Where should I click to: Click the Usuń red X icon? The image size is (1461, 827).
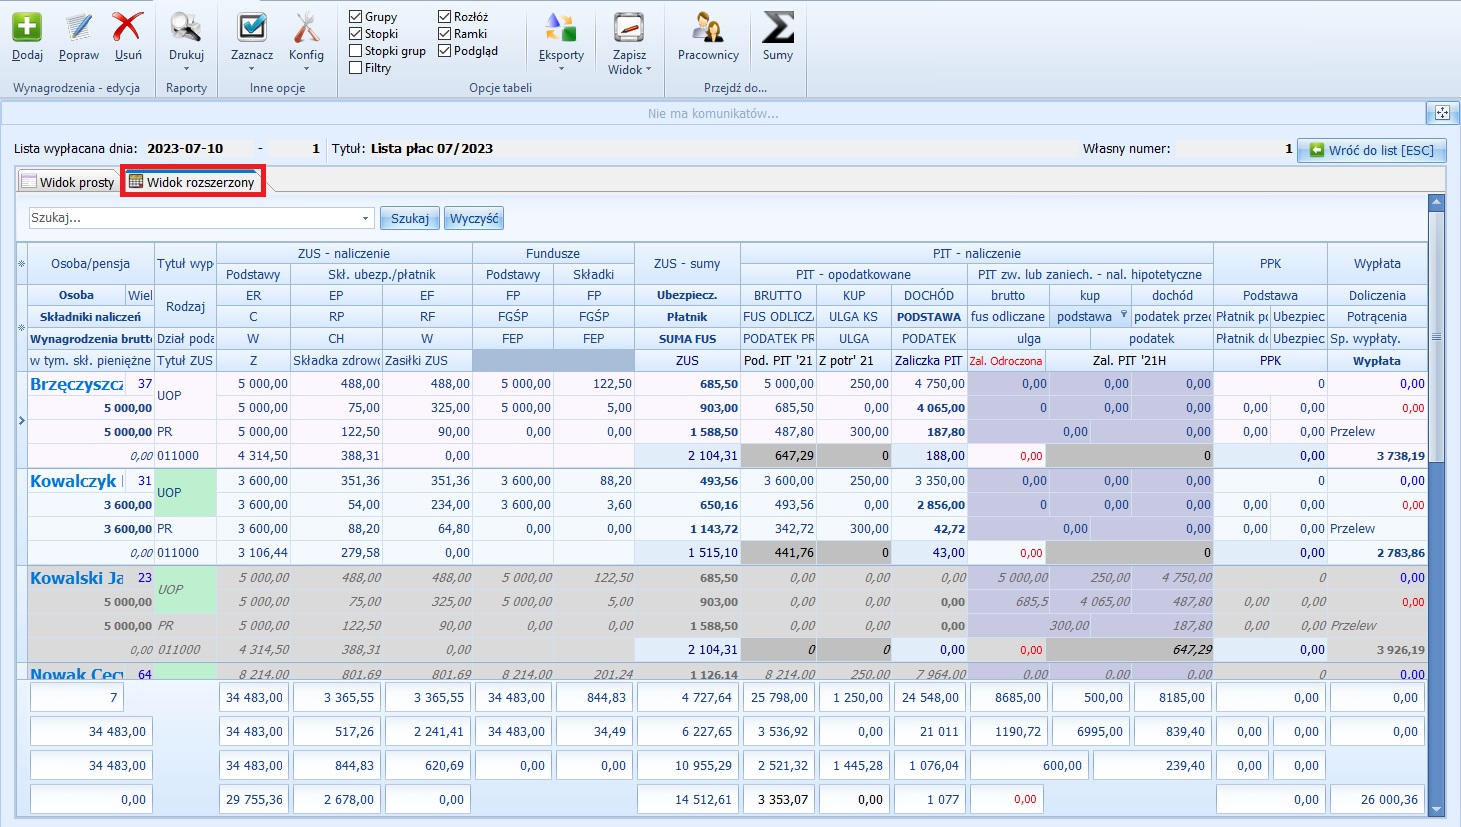(x=128, y=27)
